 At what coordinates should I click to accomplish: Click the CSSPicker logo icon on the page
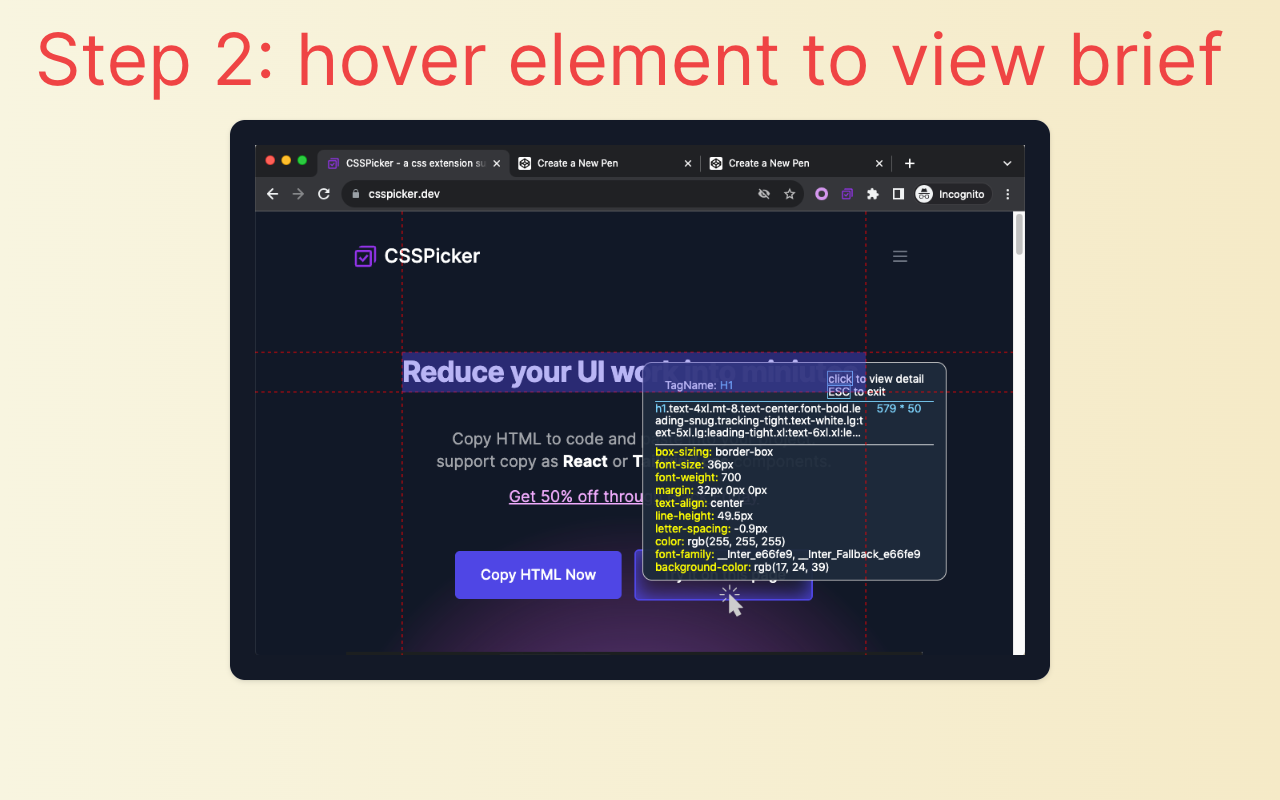tap(365, 256)
